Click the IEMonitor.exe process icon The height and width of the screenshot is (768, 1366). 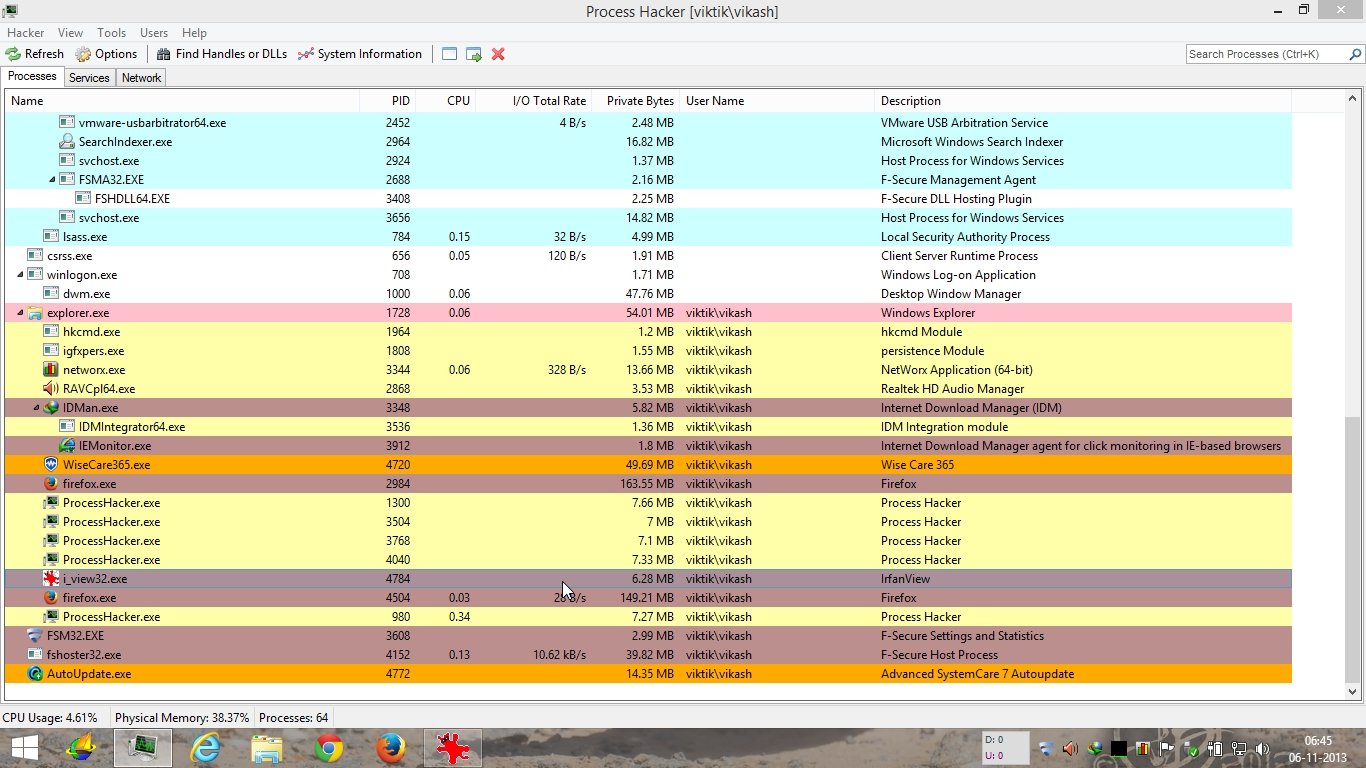click(67, 446)
